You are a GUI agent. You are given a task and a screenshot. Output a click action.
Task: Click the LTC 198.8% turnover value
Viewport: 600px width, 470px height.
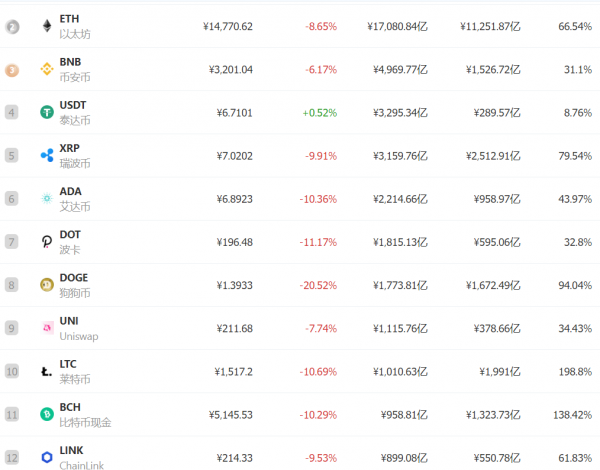coord(576,371)
